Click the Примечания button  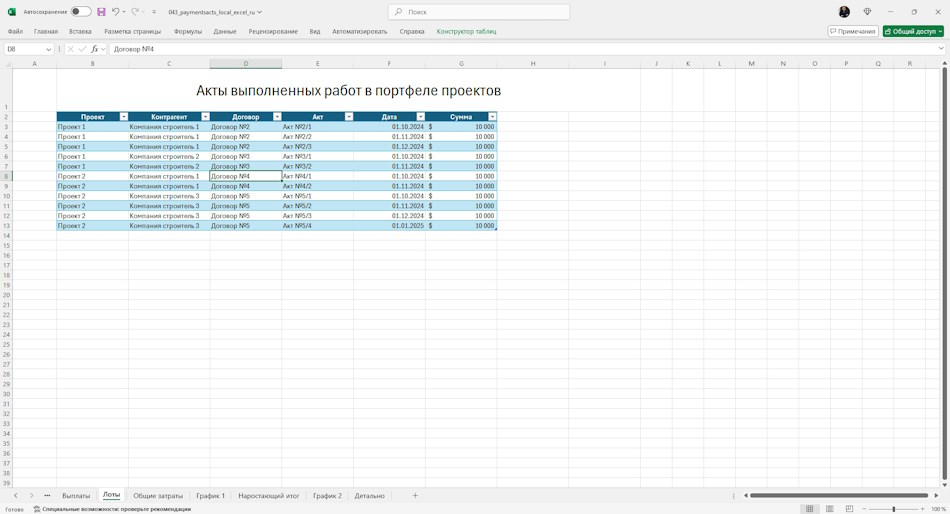[x=853, y=31]
